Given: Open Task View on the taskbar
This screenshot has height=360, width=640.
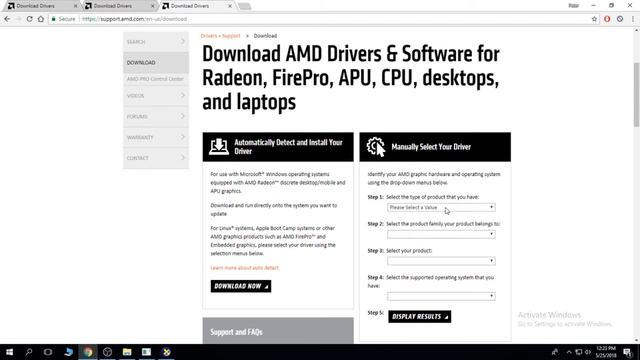Looking at the screenshot, I should [48, 352].
